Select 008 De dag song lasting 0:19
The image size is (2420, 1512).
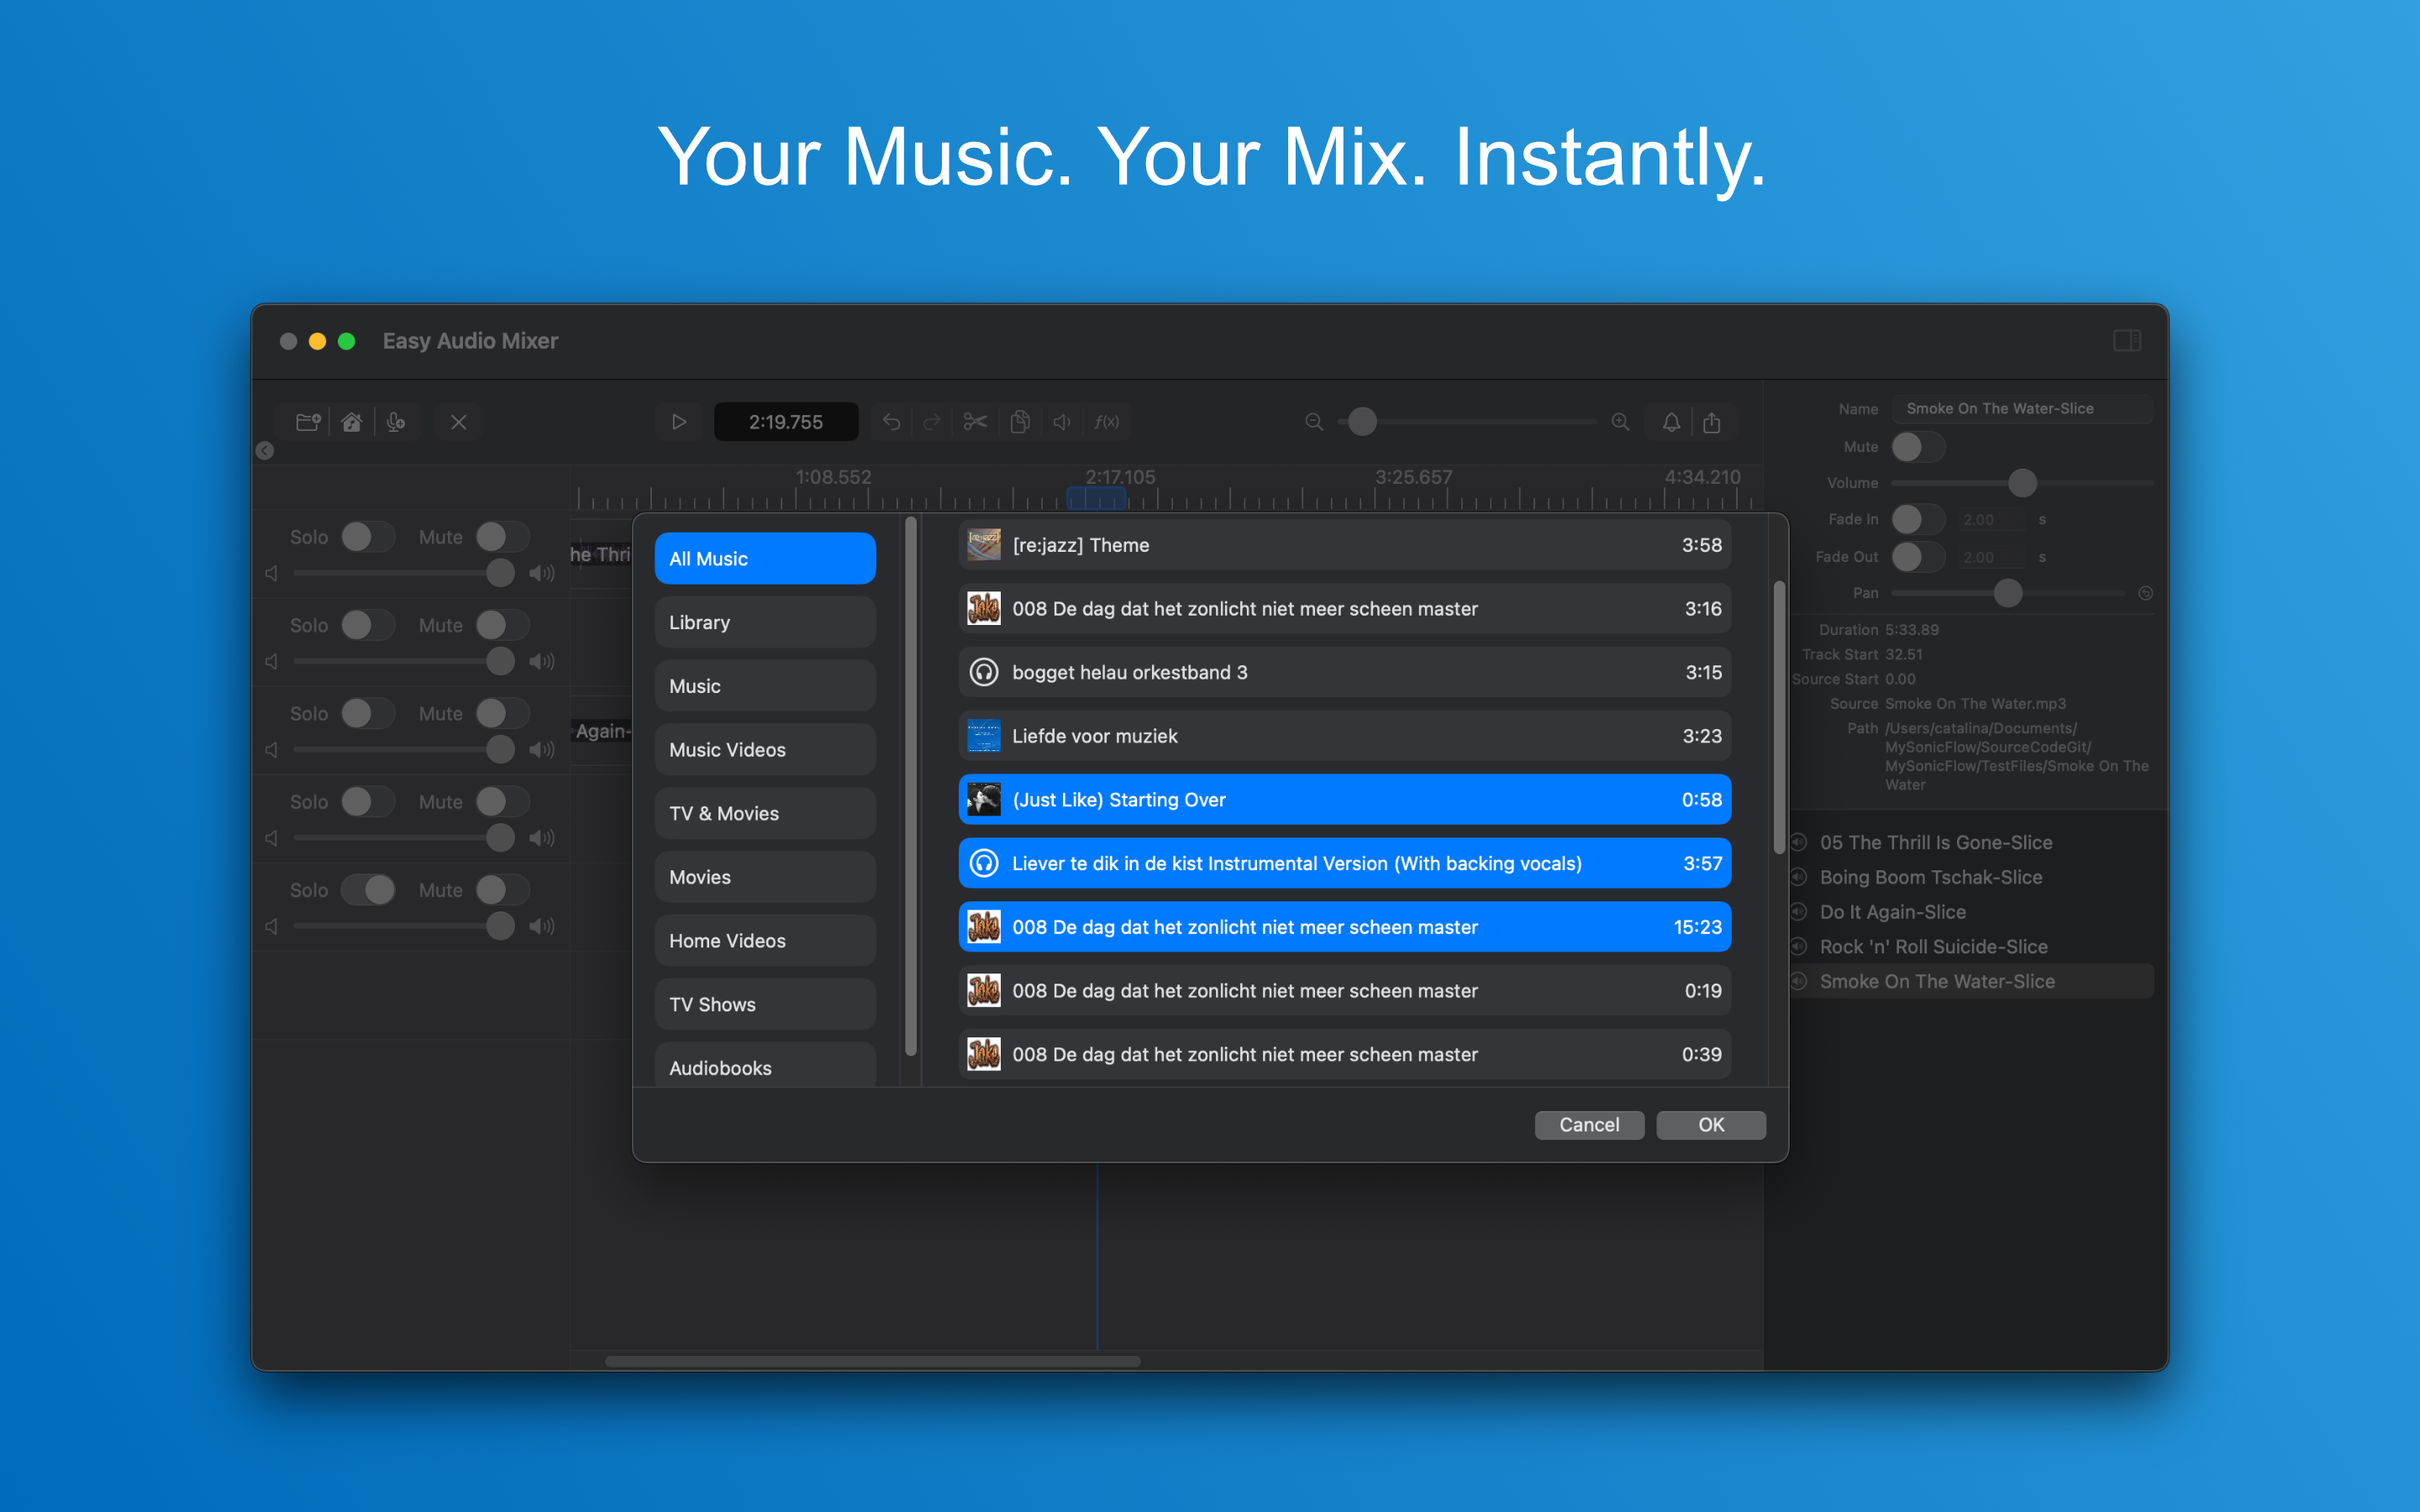click(1345, 990)
